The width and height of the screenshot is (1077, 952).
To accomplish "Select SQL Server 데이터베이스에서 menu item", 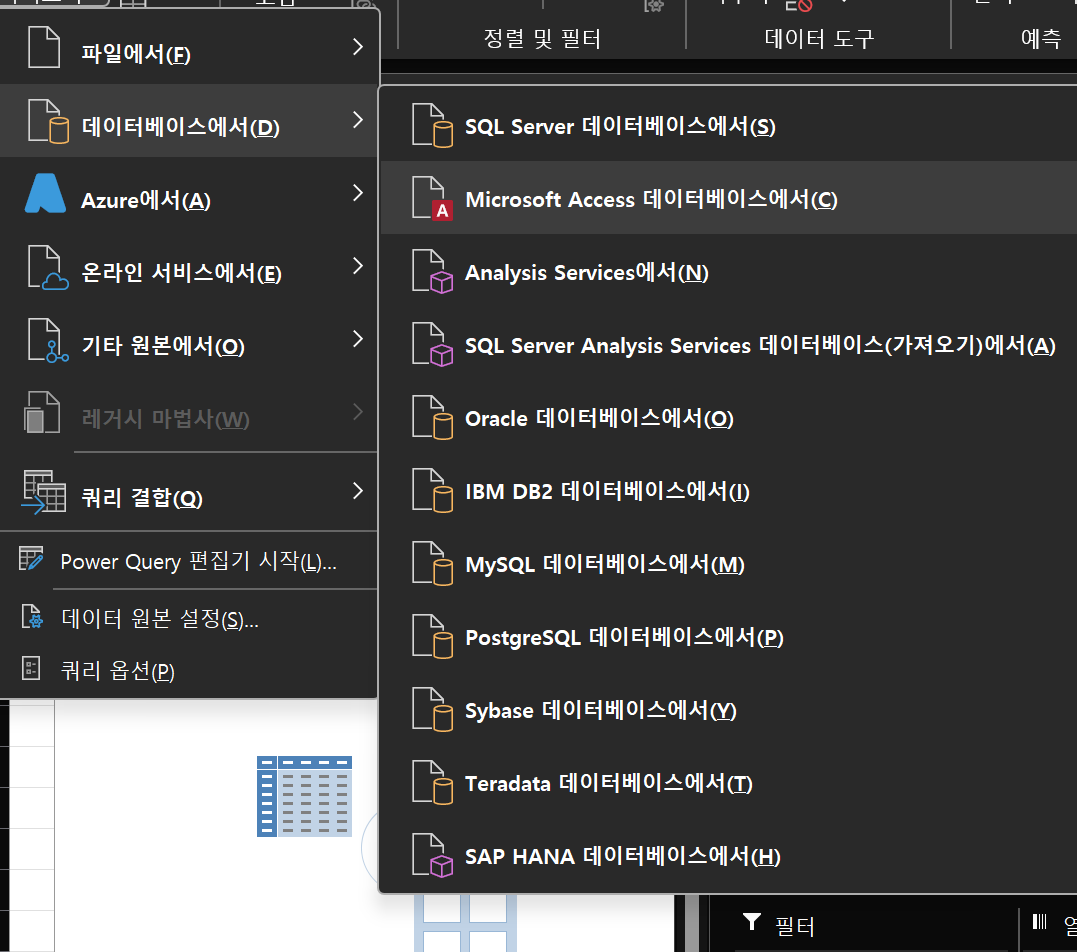I will (619, 127).
